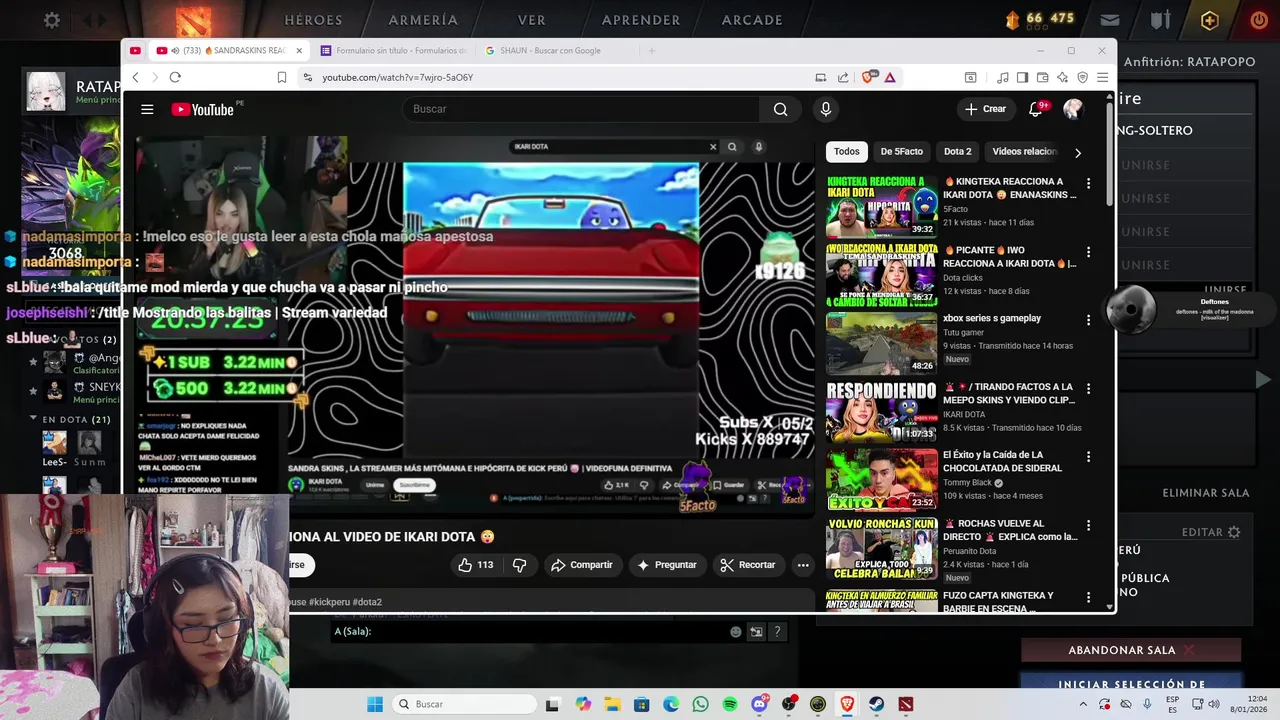The width and height of the screenshot is (1280, 720).
Task: Open YouTube notifications bell
Action: [1036, 109]
